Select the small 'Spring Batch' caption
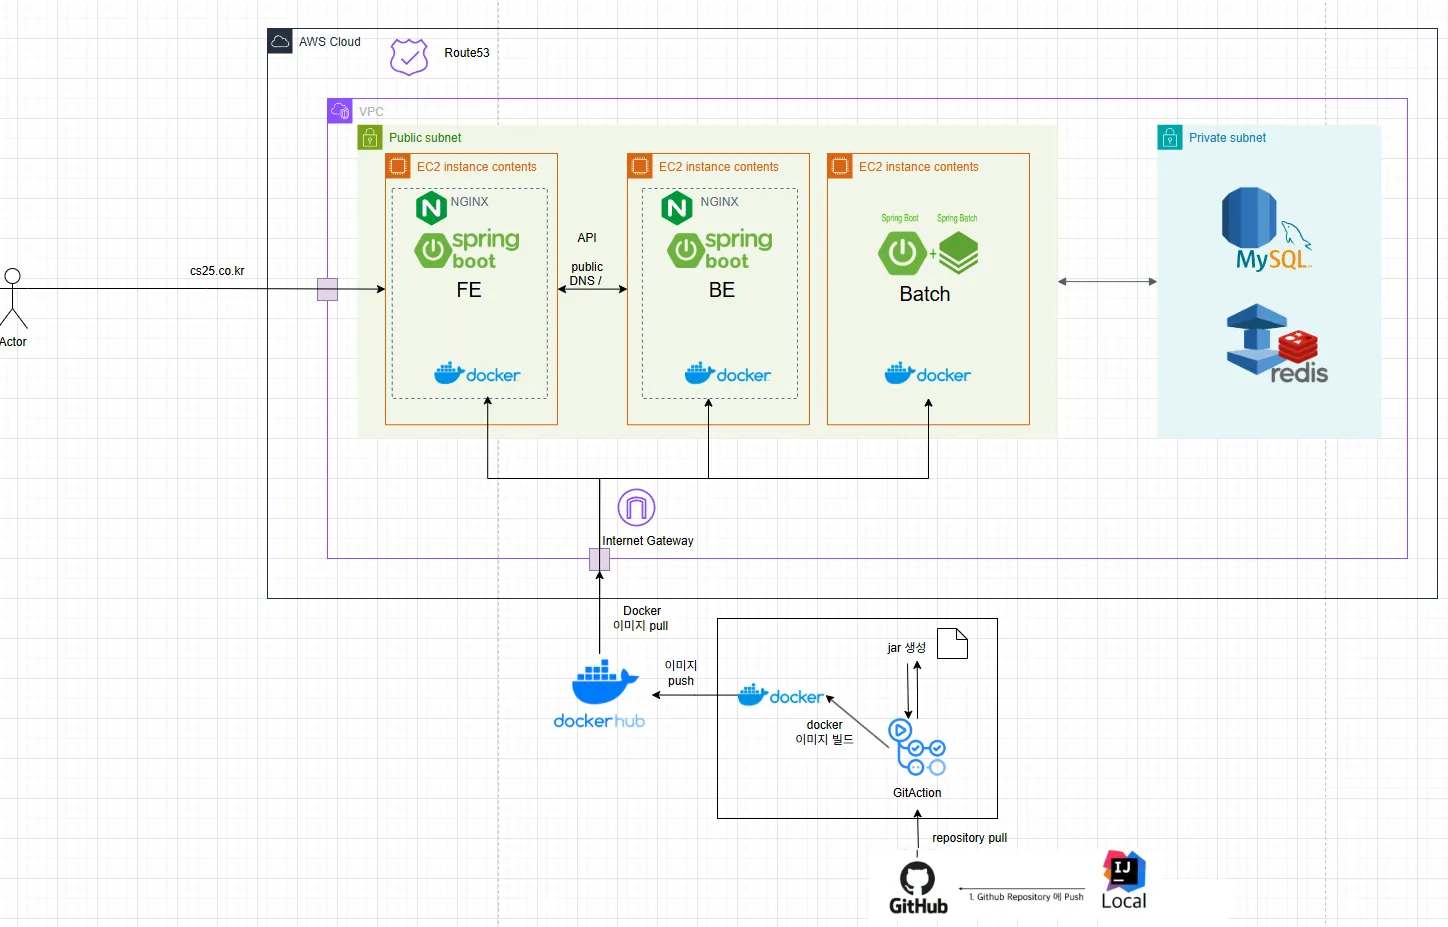This screenshot has height=927, width=1448. 957,218
